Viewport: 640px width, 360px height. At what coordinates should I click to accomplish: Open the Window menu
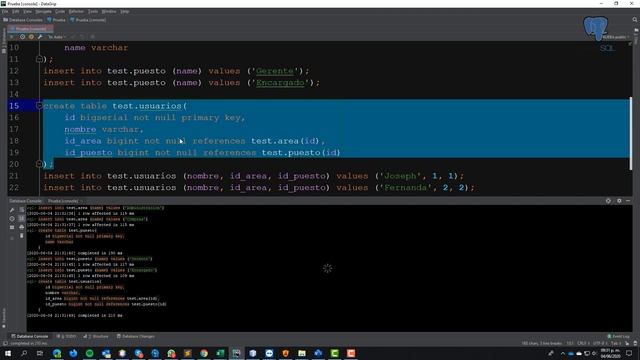[x=109, y=11]
